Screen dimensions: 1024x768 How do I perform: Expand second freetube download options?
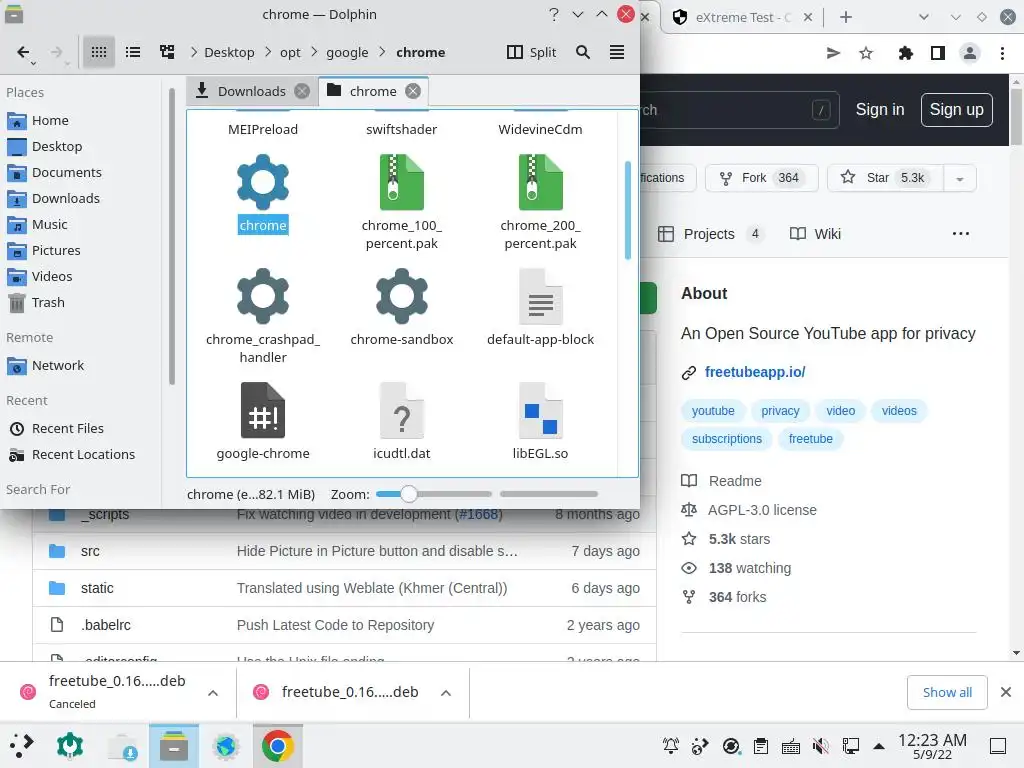445,693
